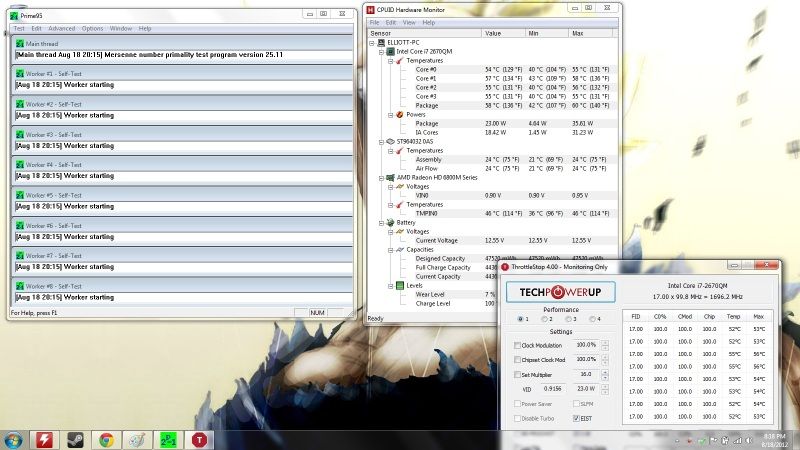Click the Clock Modulation percentage field
The image size is (800, 450).
click(586, 345)
